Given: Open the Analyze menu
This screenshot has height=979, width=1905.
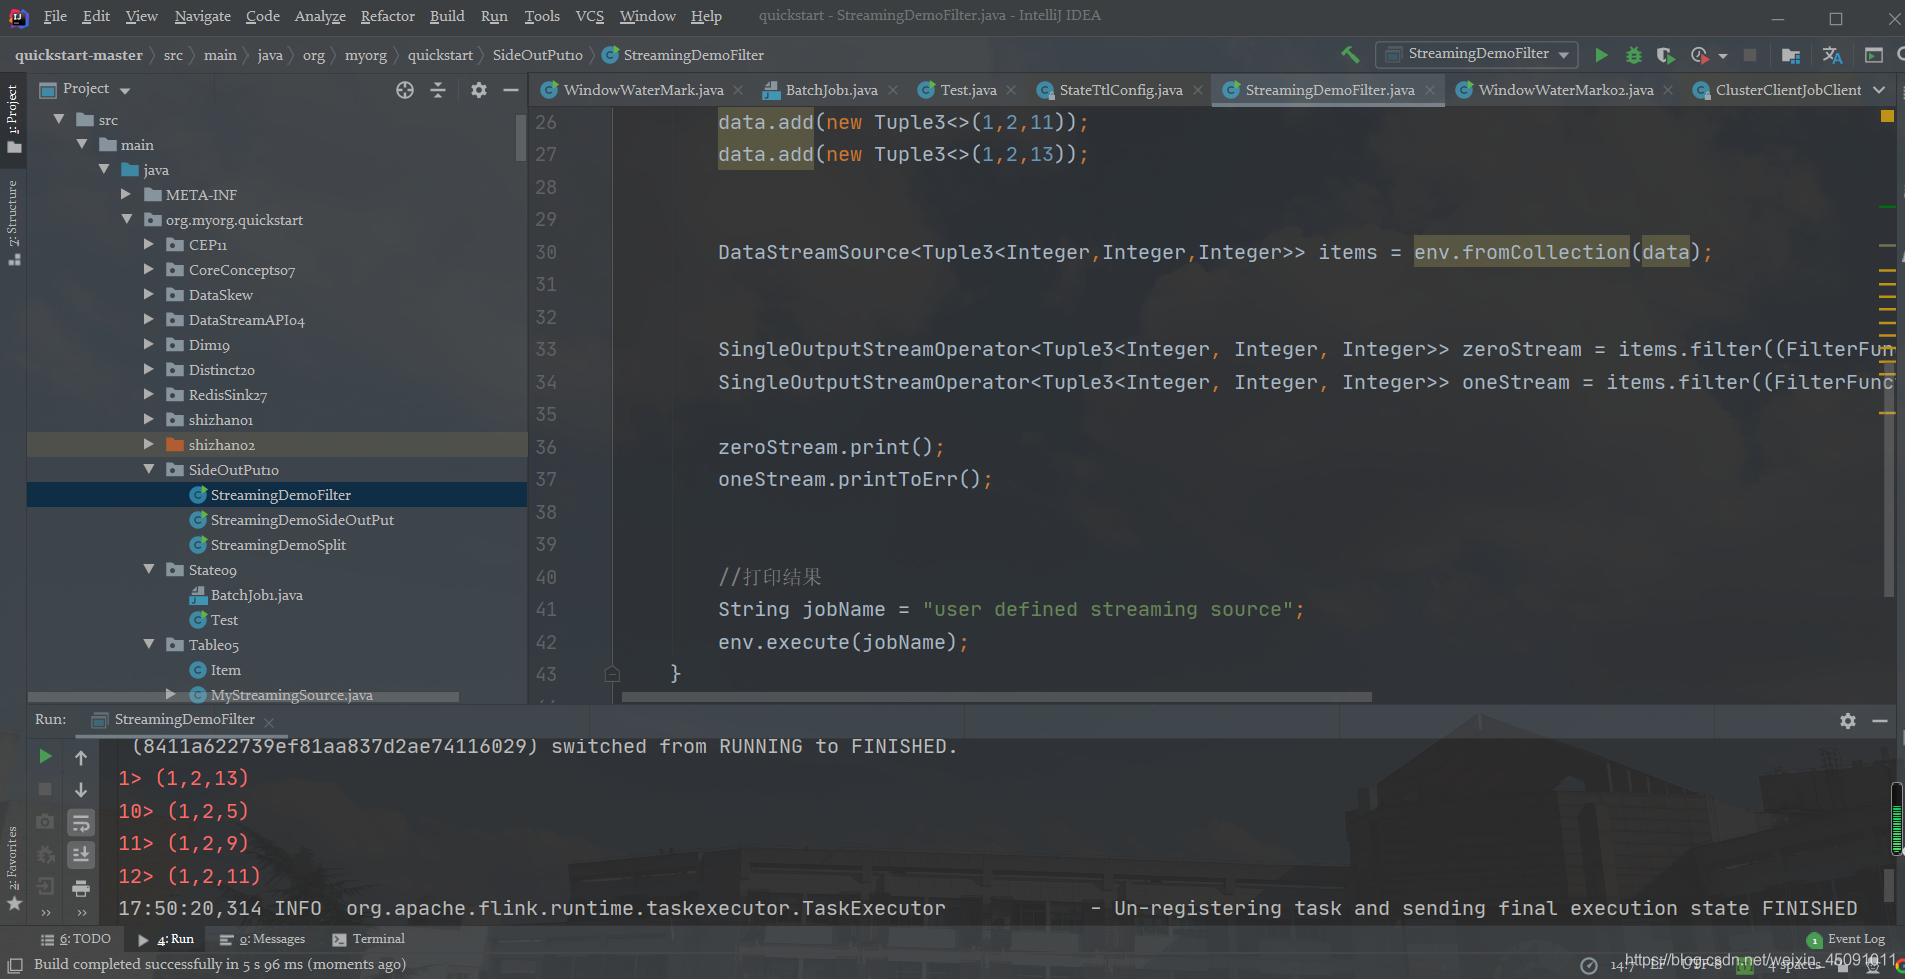Looking at the screenshot, I should [320, 16].
